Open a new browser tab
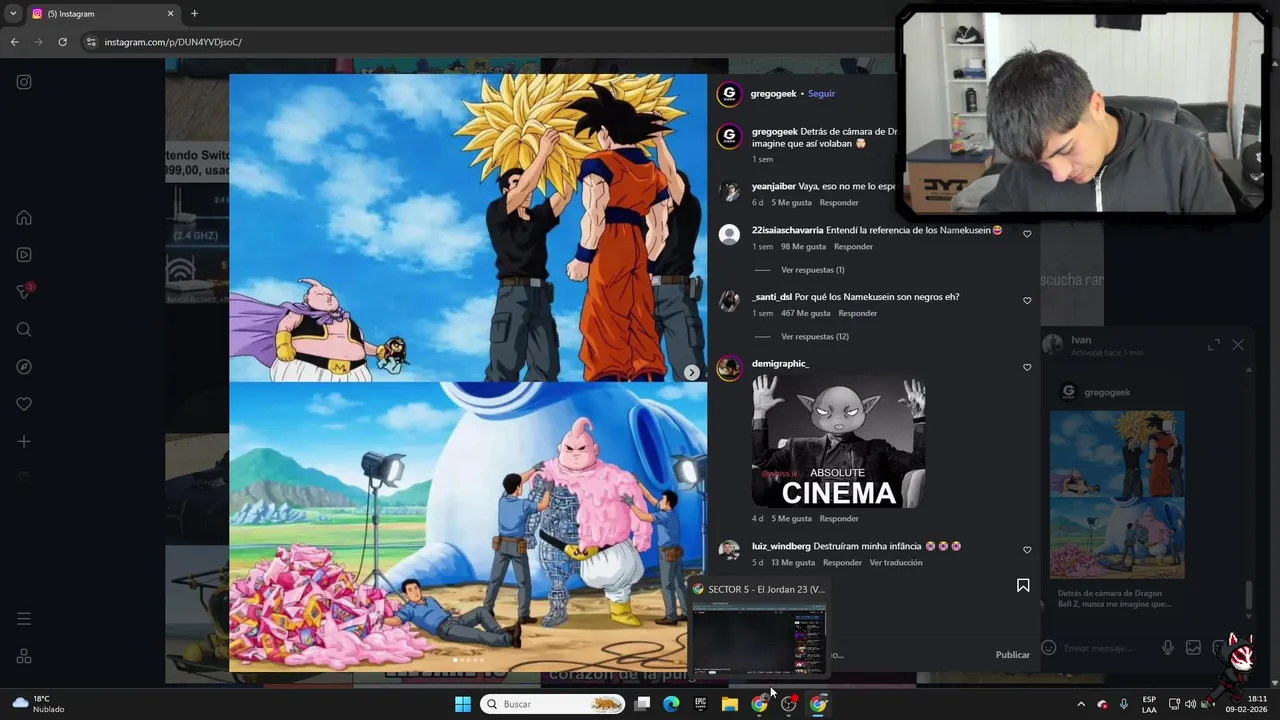The width and height of the screenshot is (1280, 720). (x=194, y=14)
